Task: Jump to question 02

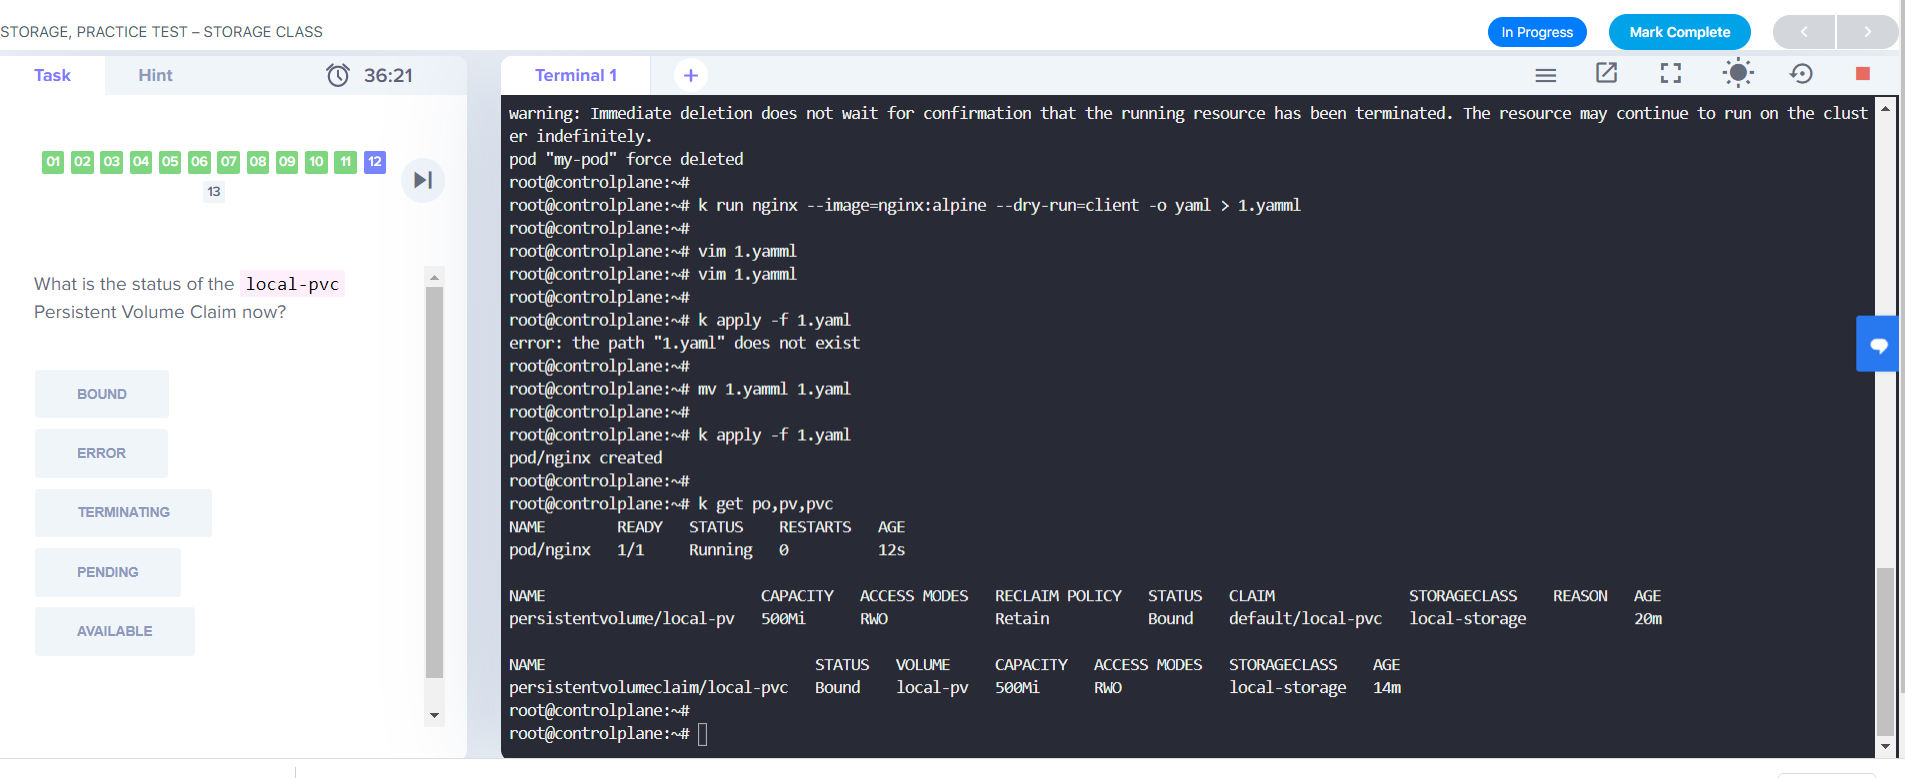Action: point(82,161)
